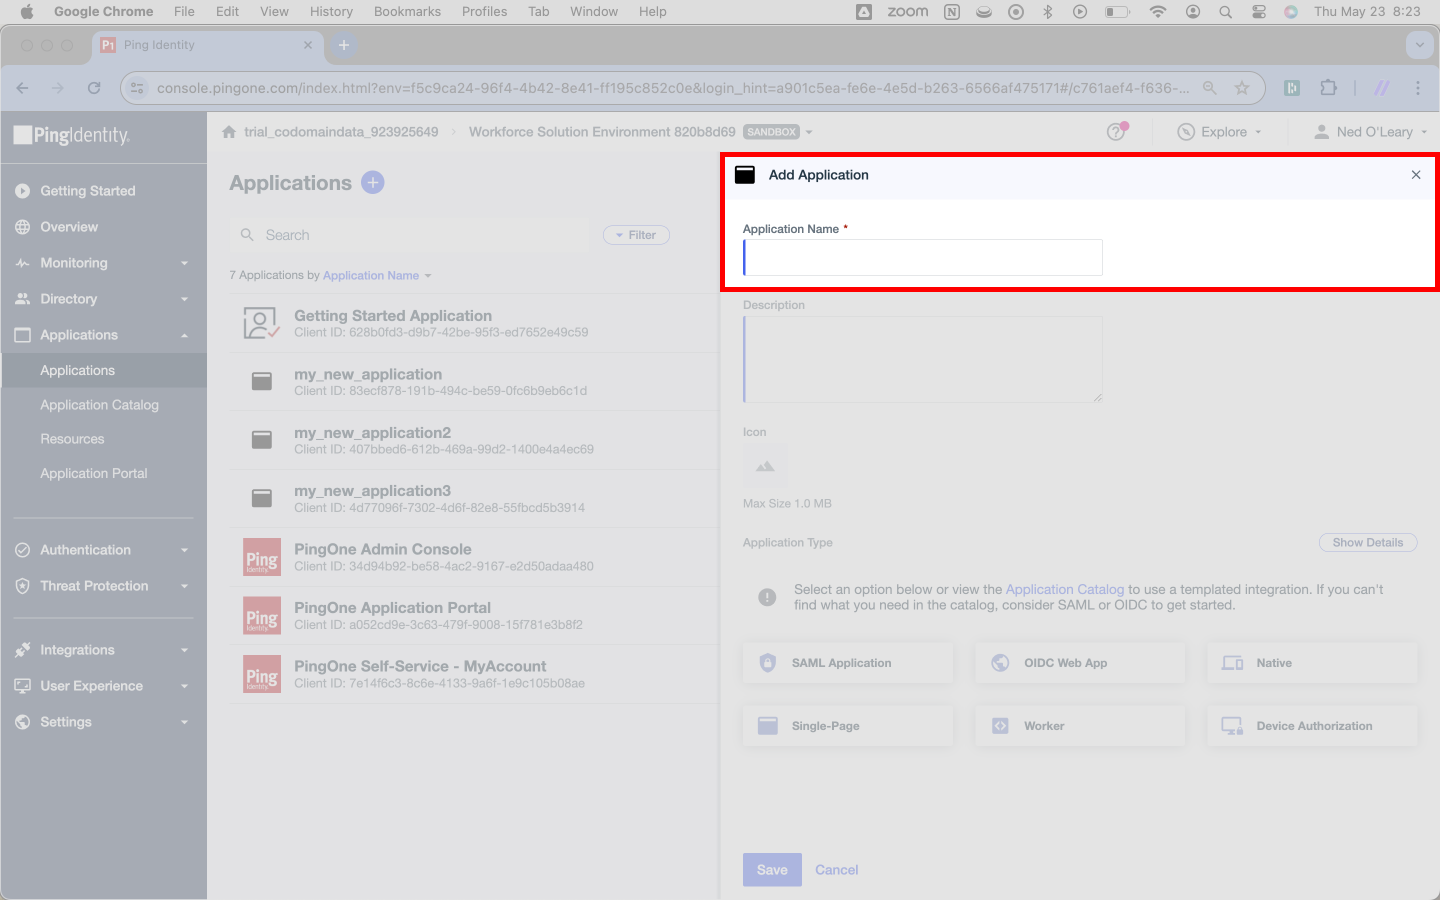The height and width of the screenshot is (900, 1440).
Task: Open the Explore dropdown menu
Action: click(x=1219, y=132)
